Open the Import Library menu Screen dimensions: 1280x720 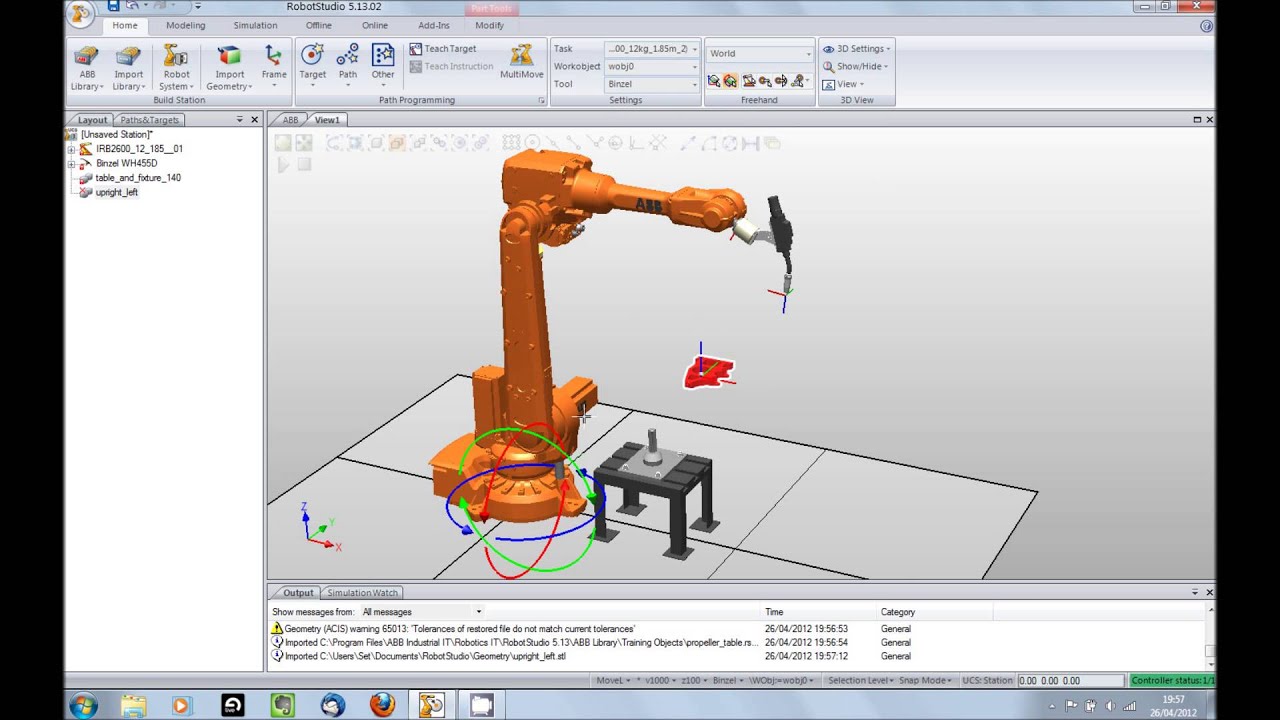(x=128, y=68)
